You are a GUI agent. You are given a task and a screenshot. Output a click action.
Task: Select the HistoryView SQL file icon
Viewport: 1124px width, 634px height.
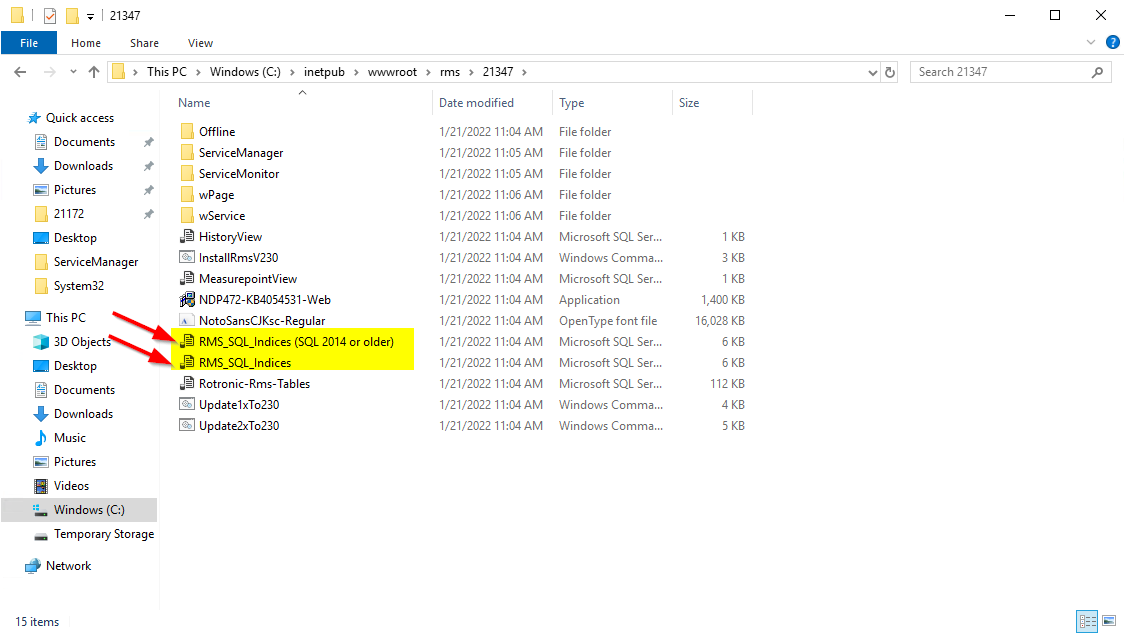tap(187, 236)
